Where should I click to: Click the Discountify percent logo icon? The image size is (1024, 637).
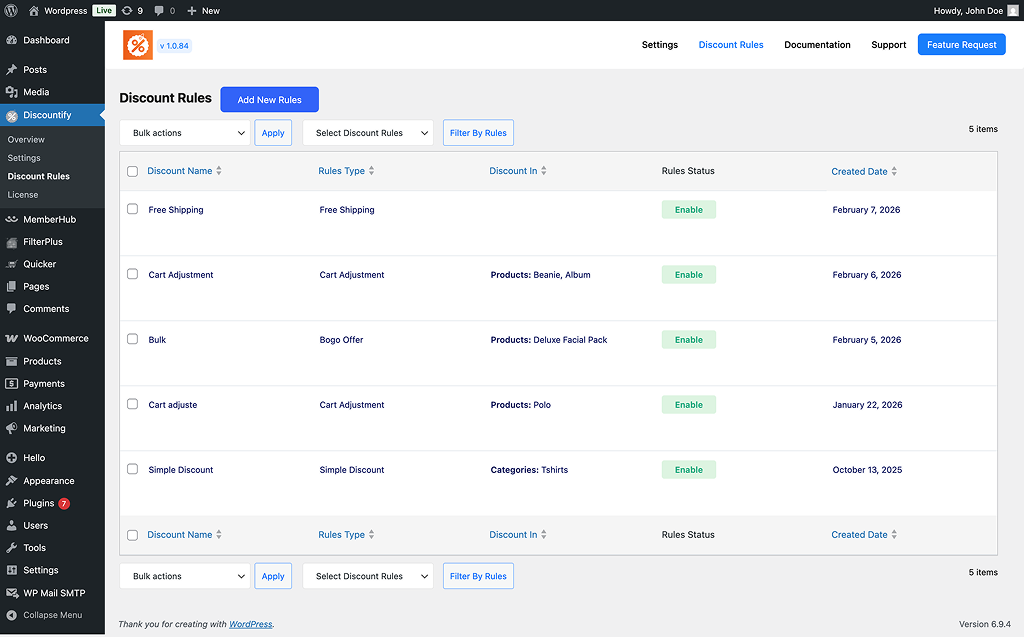pyautogui.click(x=138, y=45)
